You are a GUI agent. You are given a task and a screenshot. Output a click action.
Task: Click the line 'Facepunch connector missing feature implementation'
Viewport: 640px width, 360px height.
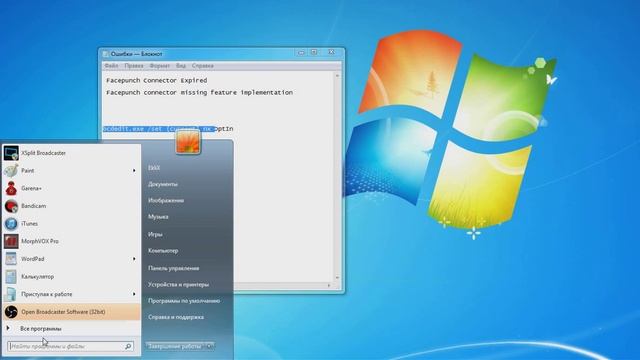point(200,93)
